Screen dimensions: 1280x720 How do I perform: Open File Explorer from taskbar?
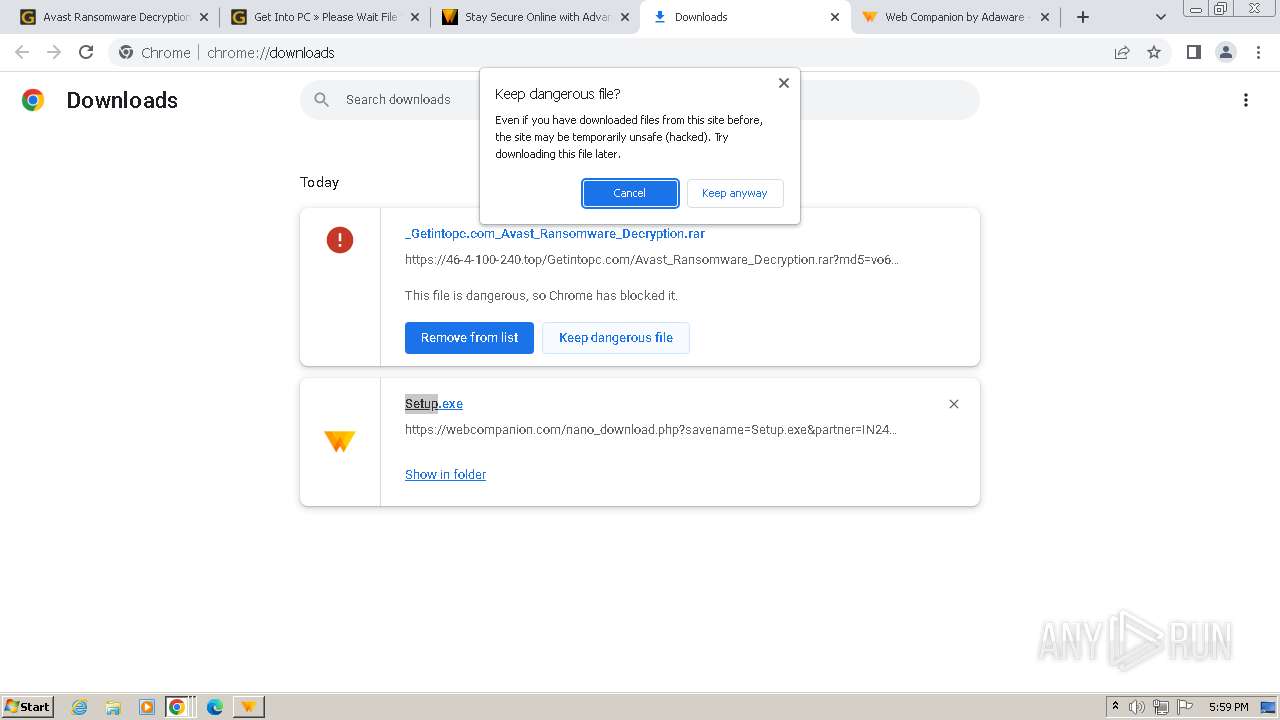click(113, 707)
